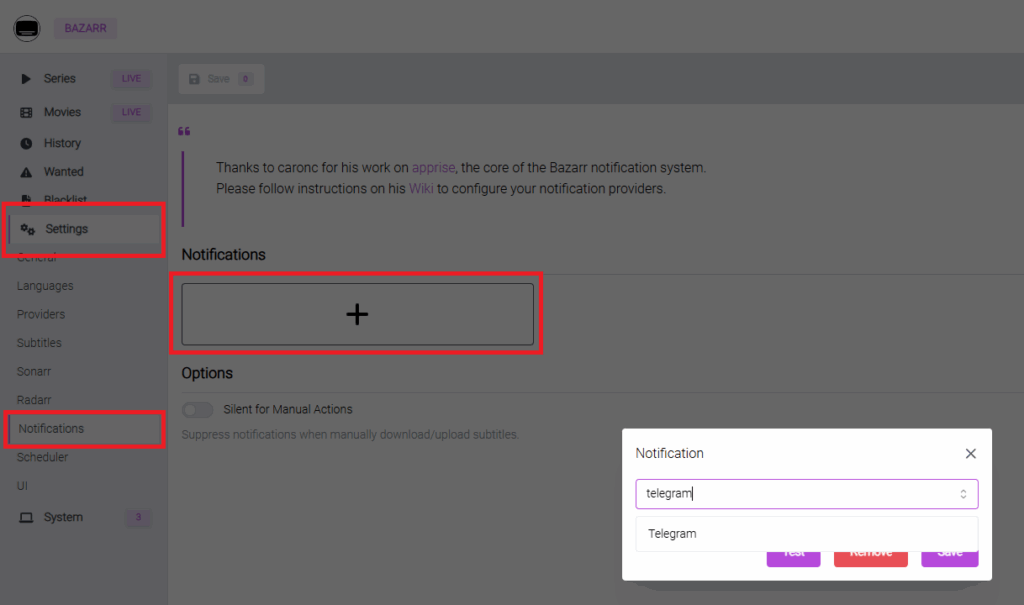This screenshot has width=1024, height=605.
Task: Go to Languages settings
Action: (45, 286)
